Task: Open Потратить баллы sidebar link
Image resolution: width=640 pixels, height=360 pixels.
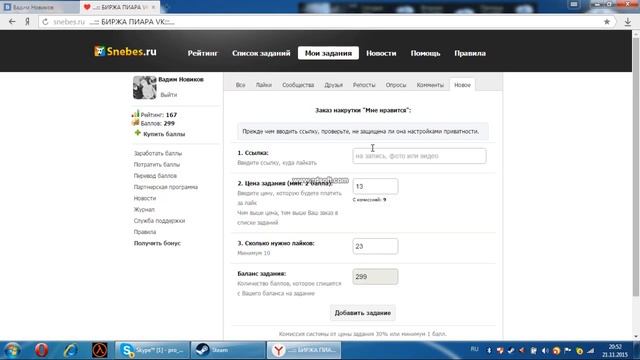Action: coord(157,164)
